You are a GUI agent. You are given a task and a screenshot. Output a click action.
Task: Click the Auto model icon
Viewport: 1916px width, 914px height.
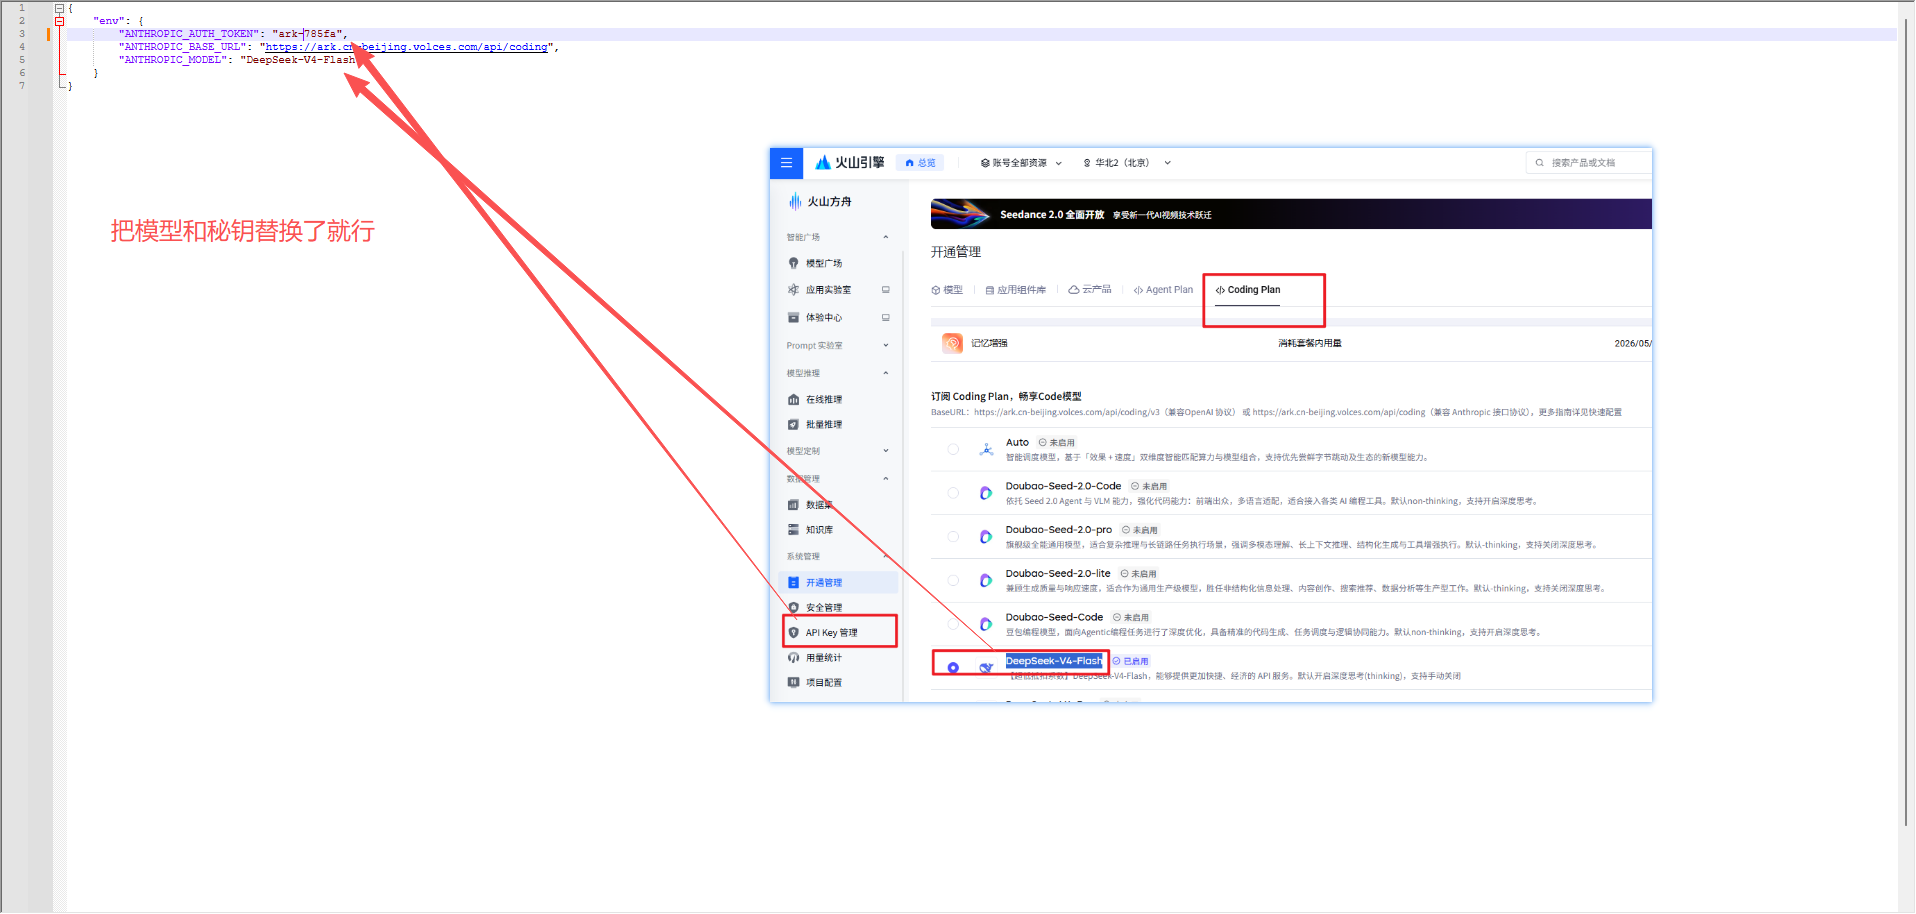[986, 449]
